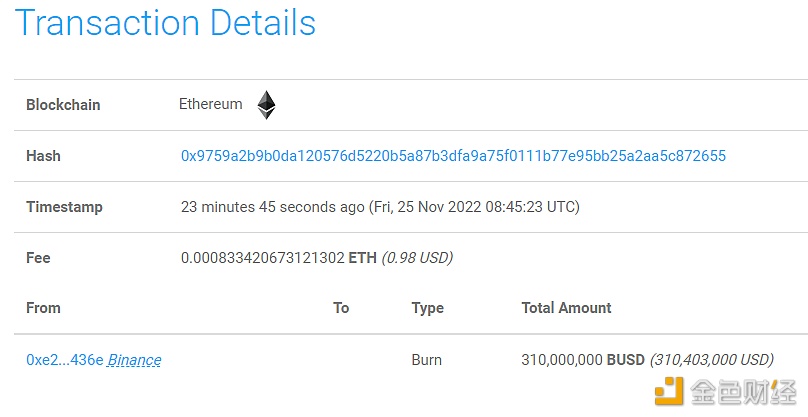Click the Blockchain row label
808x417 pixels.
point(63,105)
